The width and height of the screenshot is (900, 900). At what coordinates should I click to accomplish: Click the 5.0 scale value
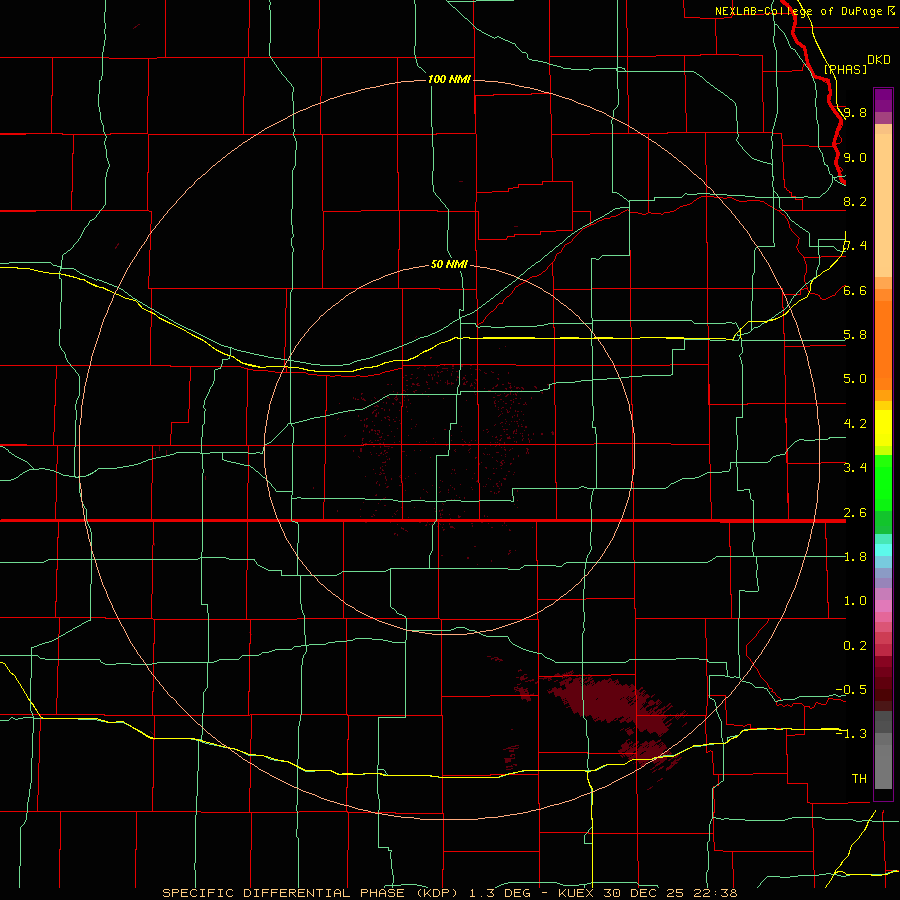[x=855, y=379]
